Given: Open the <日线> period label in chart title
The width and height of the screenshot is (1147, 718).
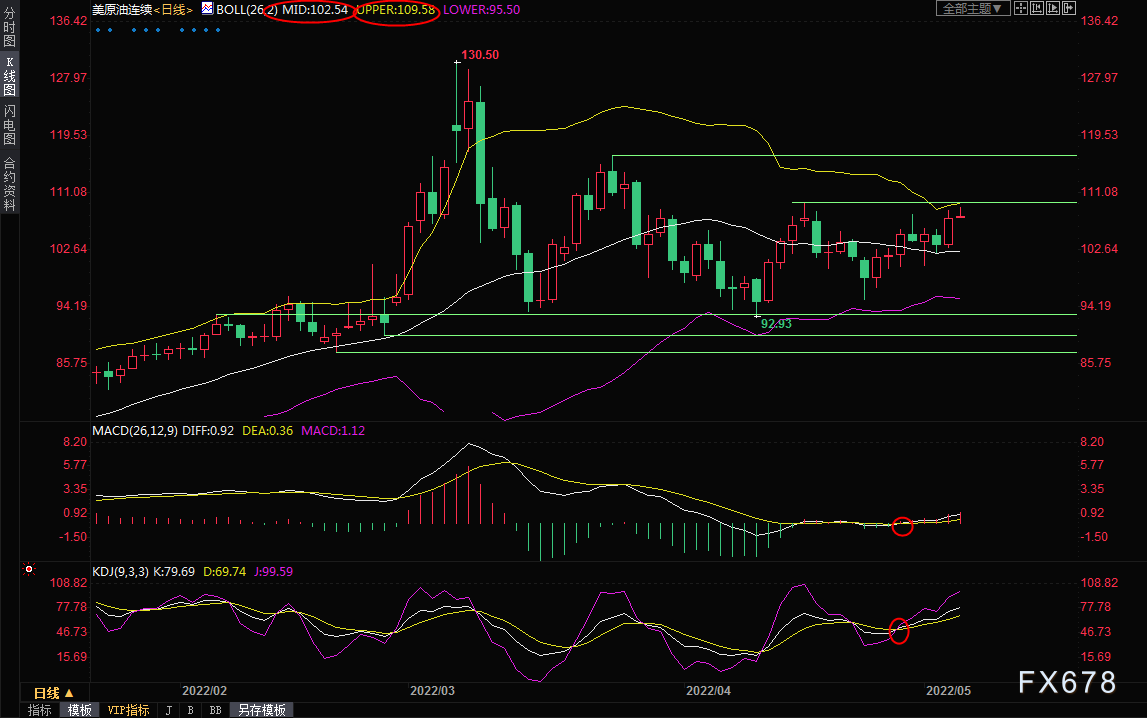Looking at the screenshot, I should 173,10.
